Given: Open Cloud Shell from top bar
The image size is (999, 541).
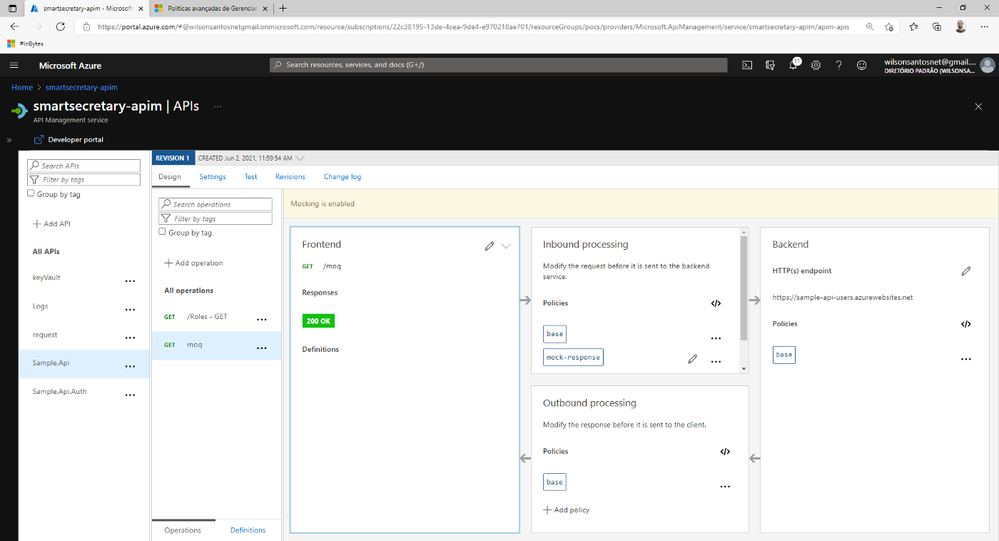Looking at the screenshot, I should click(747, 65).
